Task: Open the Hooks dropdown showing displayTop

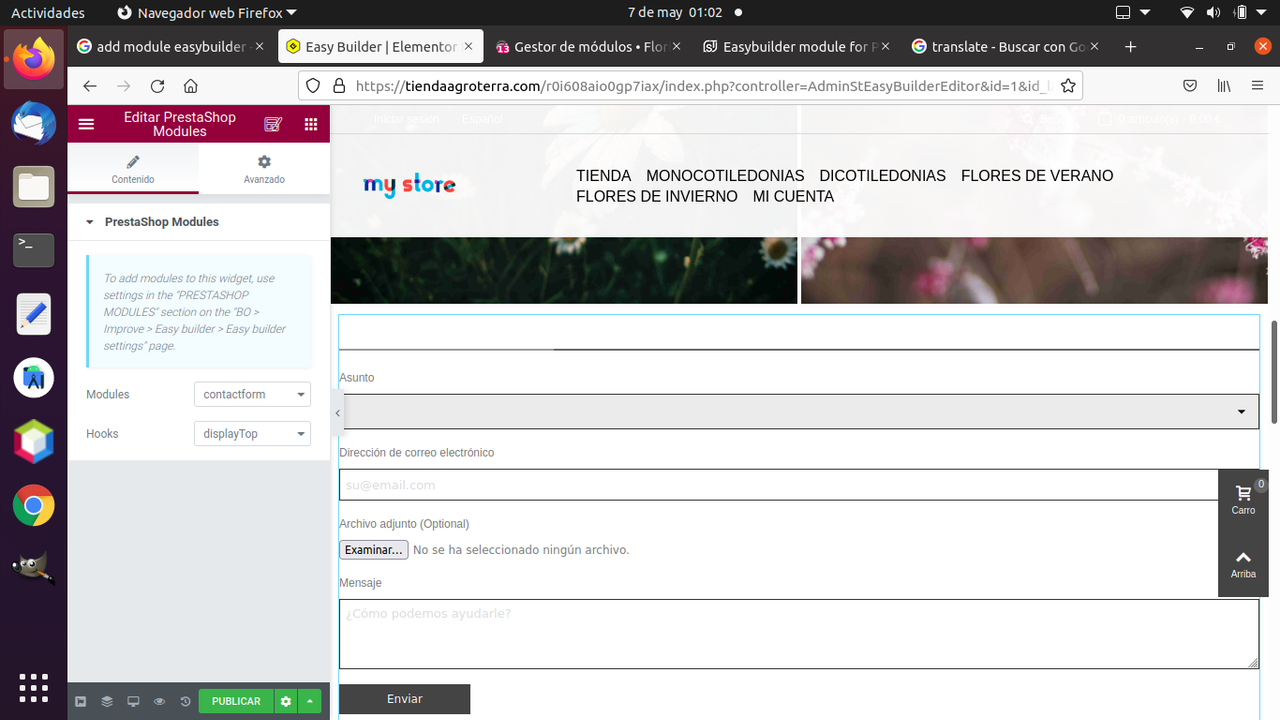Action: pos(252,434)
